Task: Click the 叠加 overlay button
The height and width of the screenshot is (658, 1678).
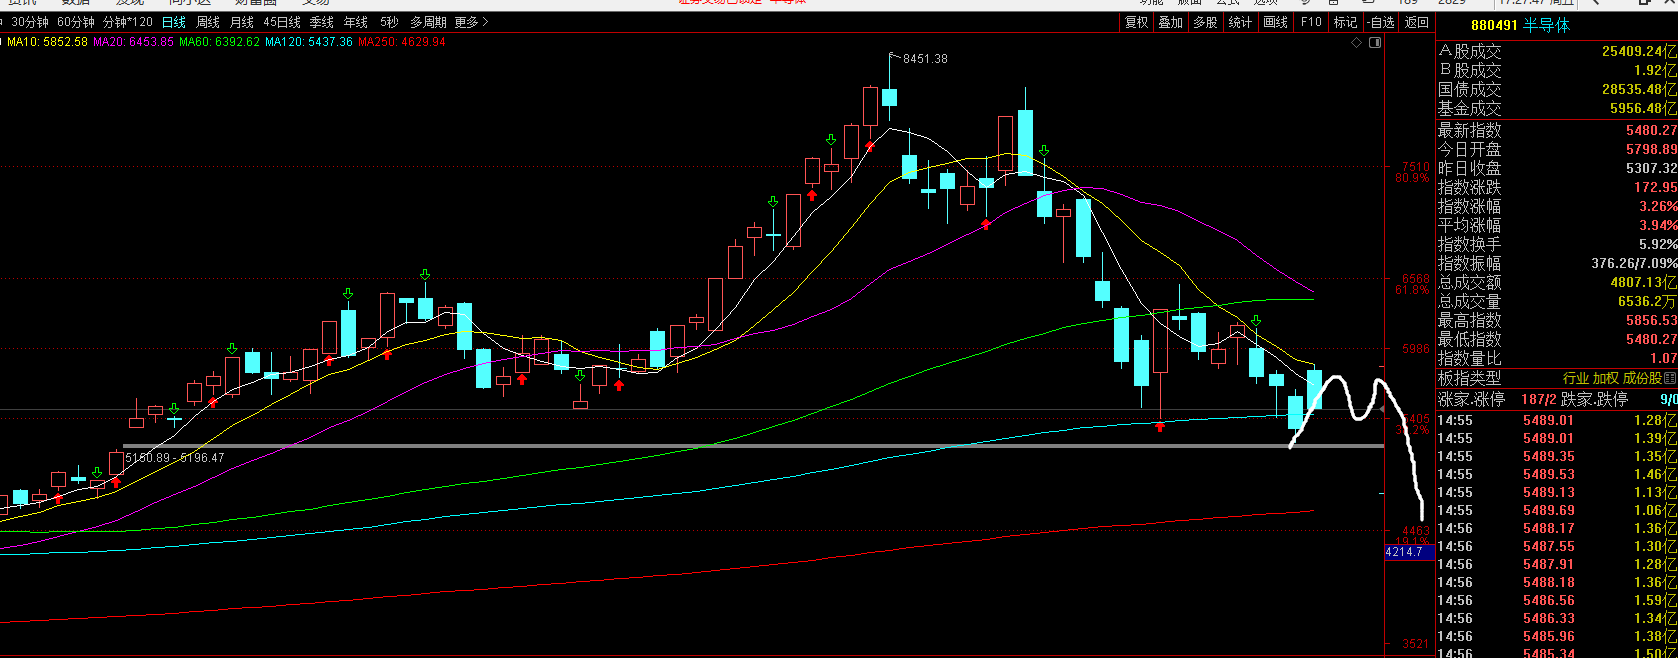Action: 1171,22
